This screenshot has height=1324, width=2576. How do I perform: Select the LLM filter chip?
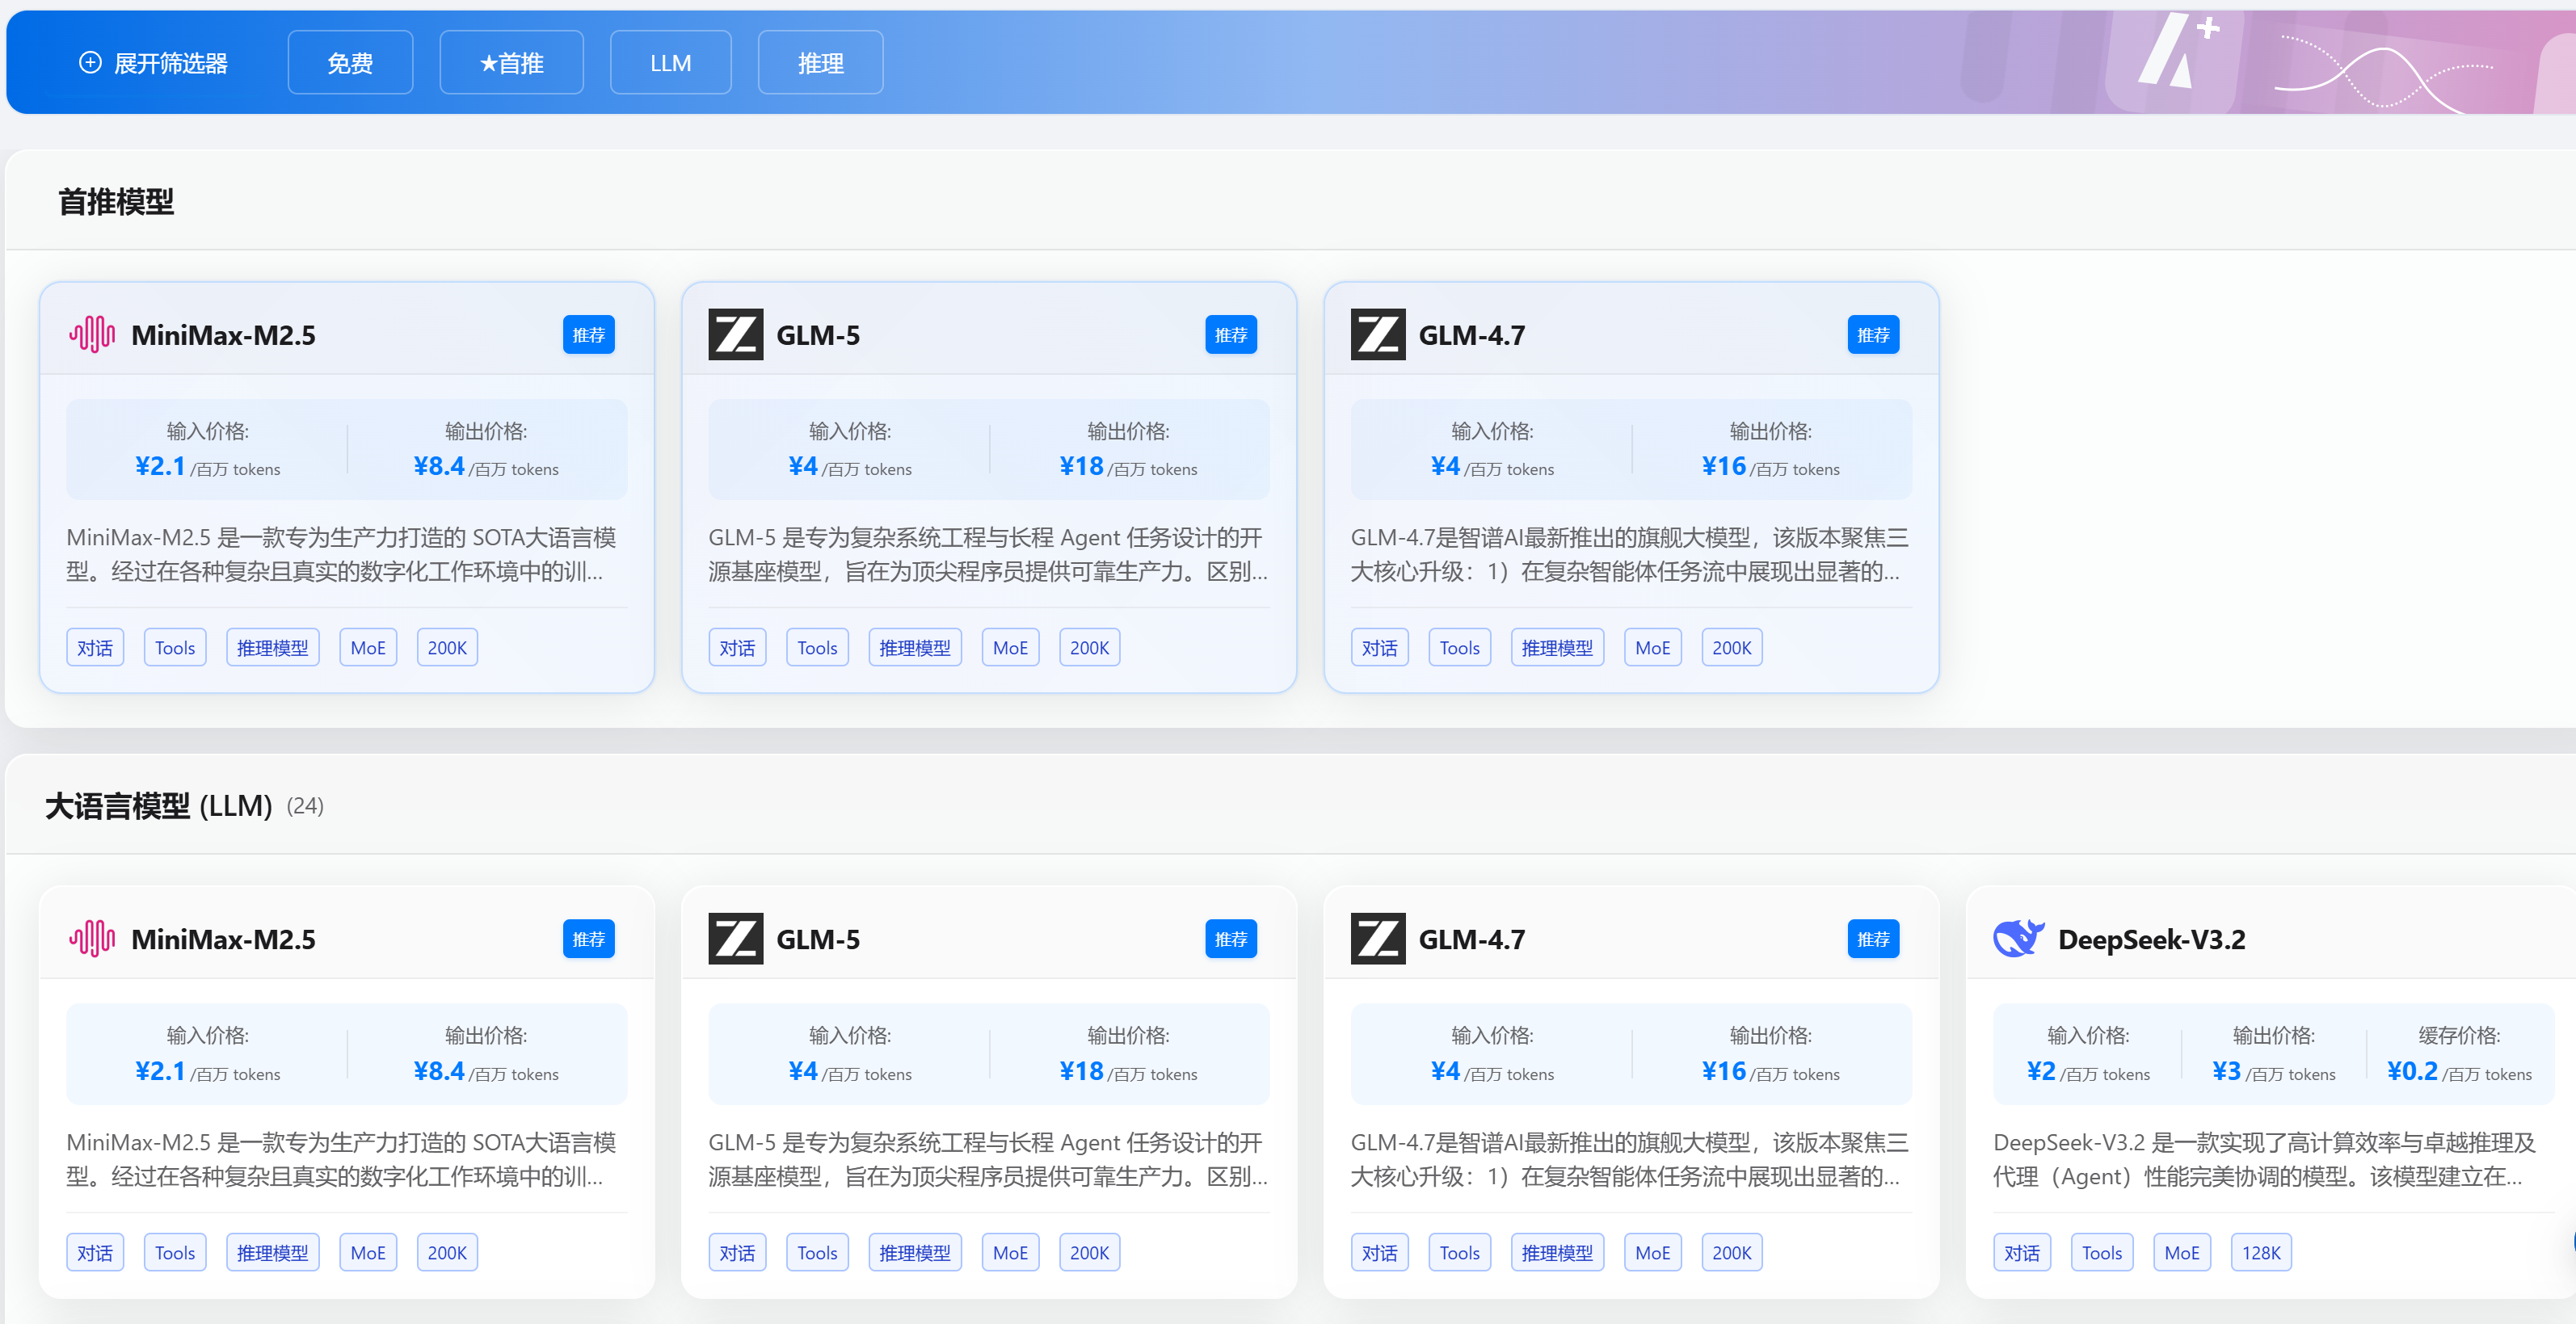click(x=670, y=63)
